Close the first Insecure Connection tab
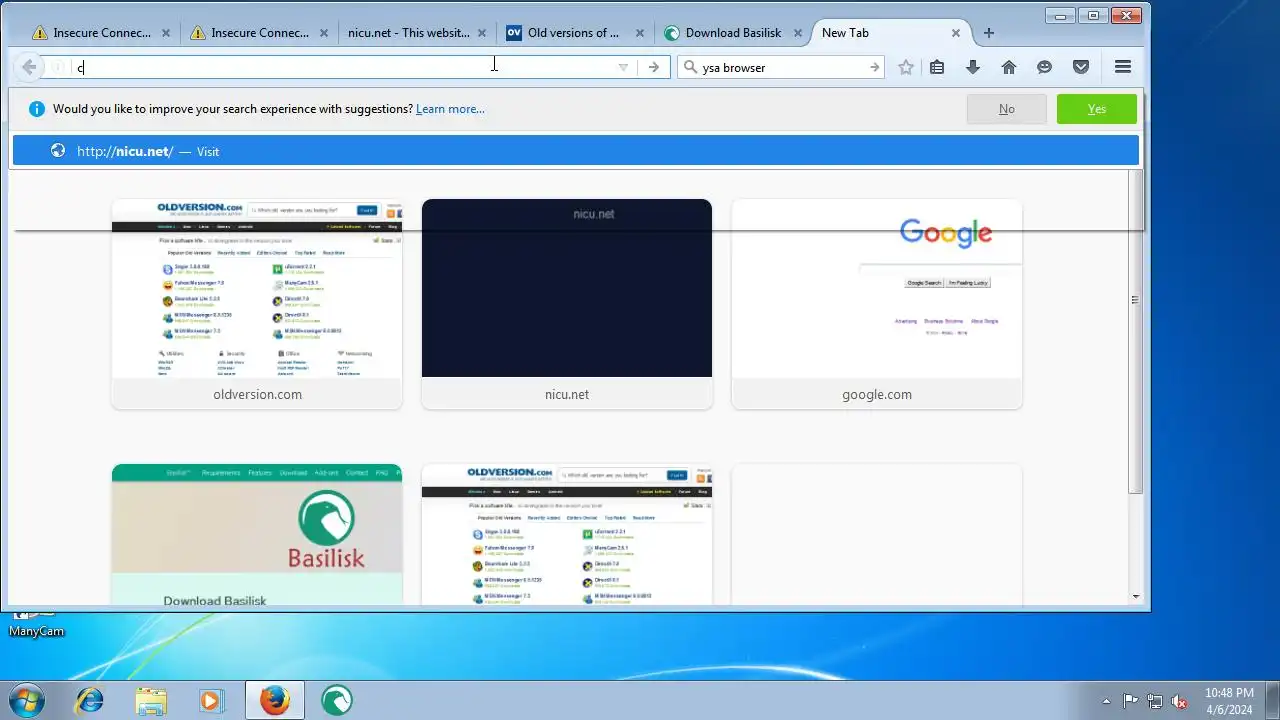This screenshot has width=1280, height=720. click(x=166, y=33)
